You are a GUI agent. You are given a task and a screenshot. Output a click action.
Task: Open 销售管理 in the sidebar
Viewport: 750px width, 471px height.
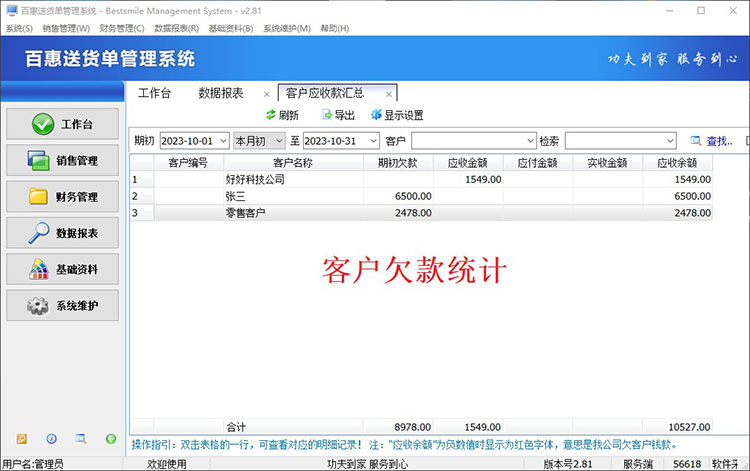pos(63,160)
